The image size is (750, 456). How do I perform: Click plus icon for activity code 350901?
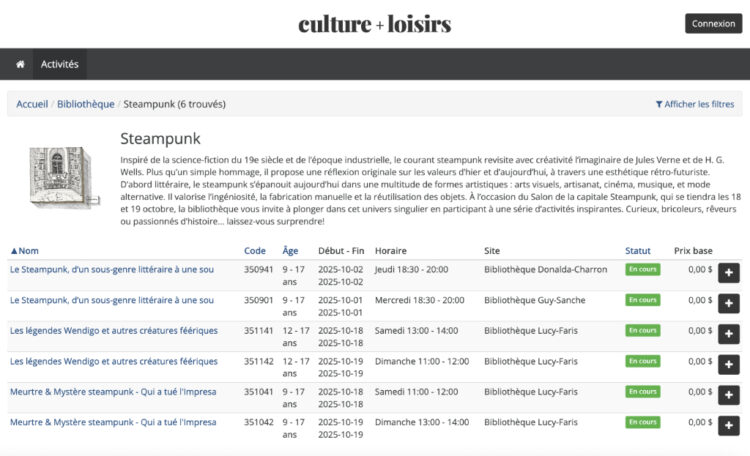pyautogui.click(x=728, y=302)
